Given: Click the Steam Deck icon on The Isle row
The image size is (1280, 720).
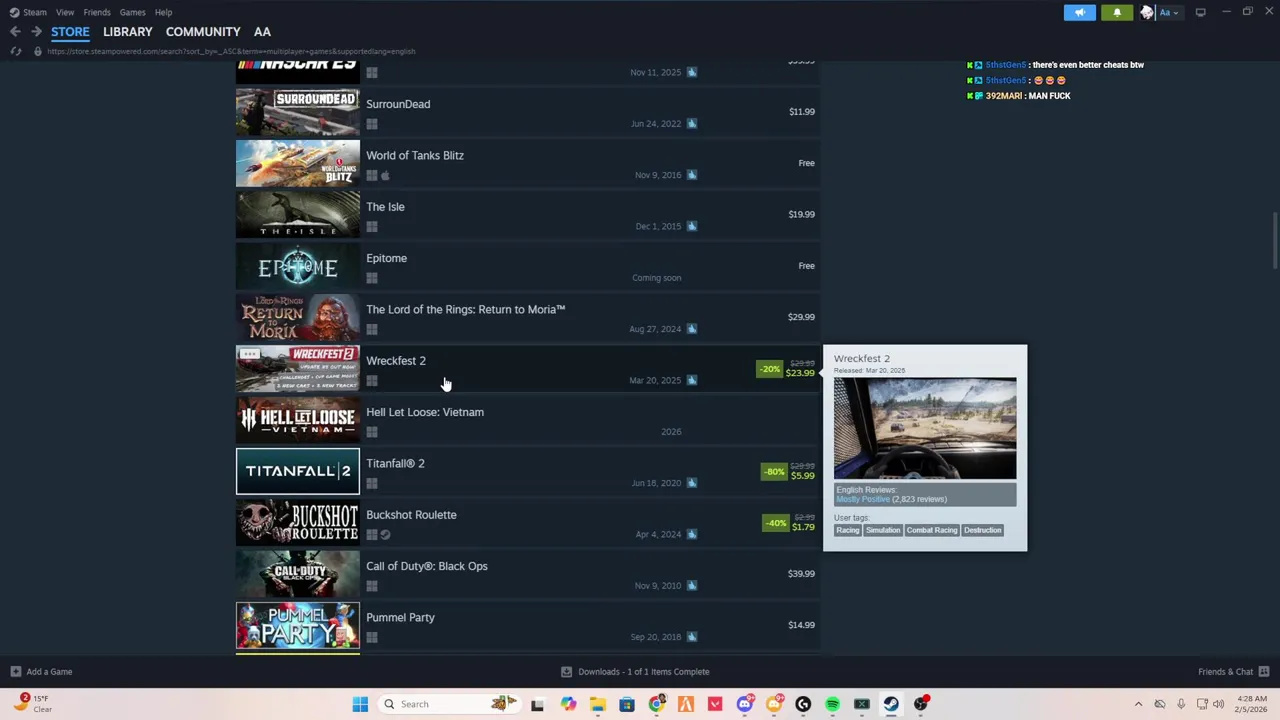Looking at the screenshot, I should 691,226.
